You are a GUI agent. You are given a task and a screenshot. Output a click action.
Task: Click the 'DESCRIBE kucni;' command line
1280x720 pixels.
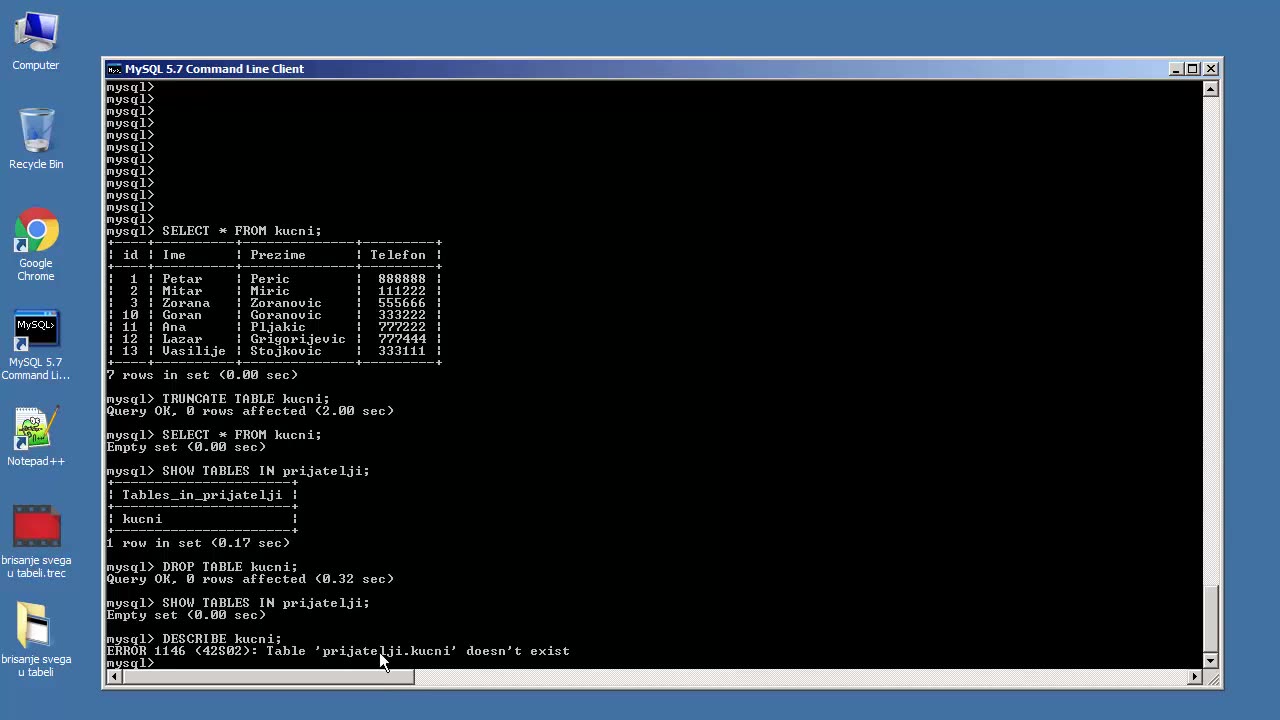coord(194,639)
